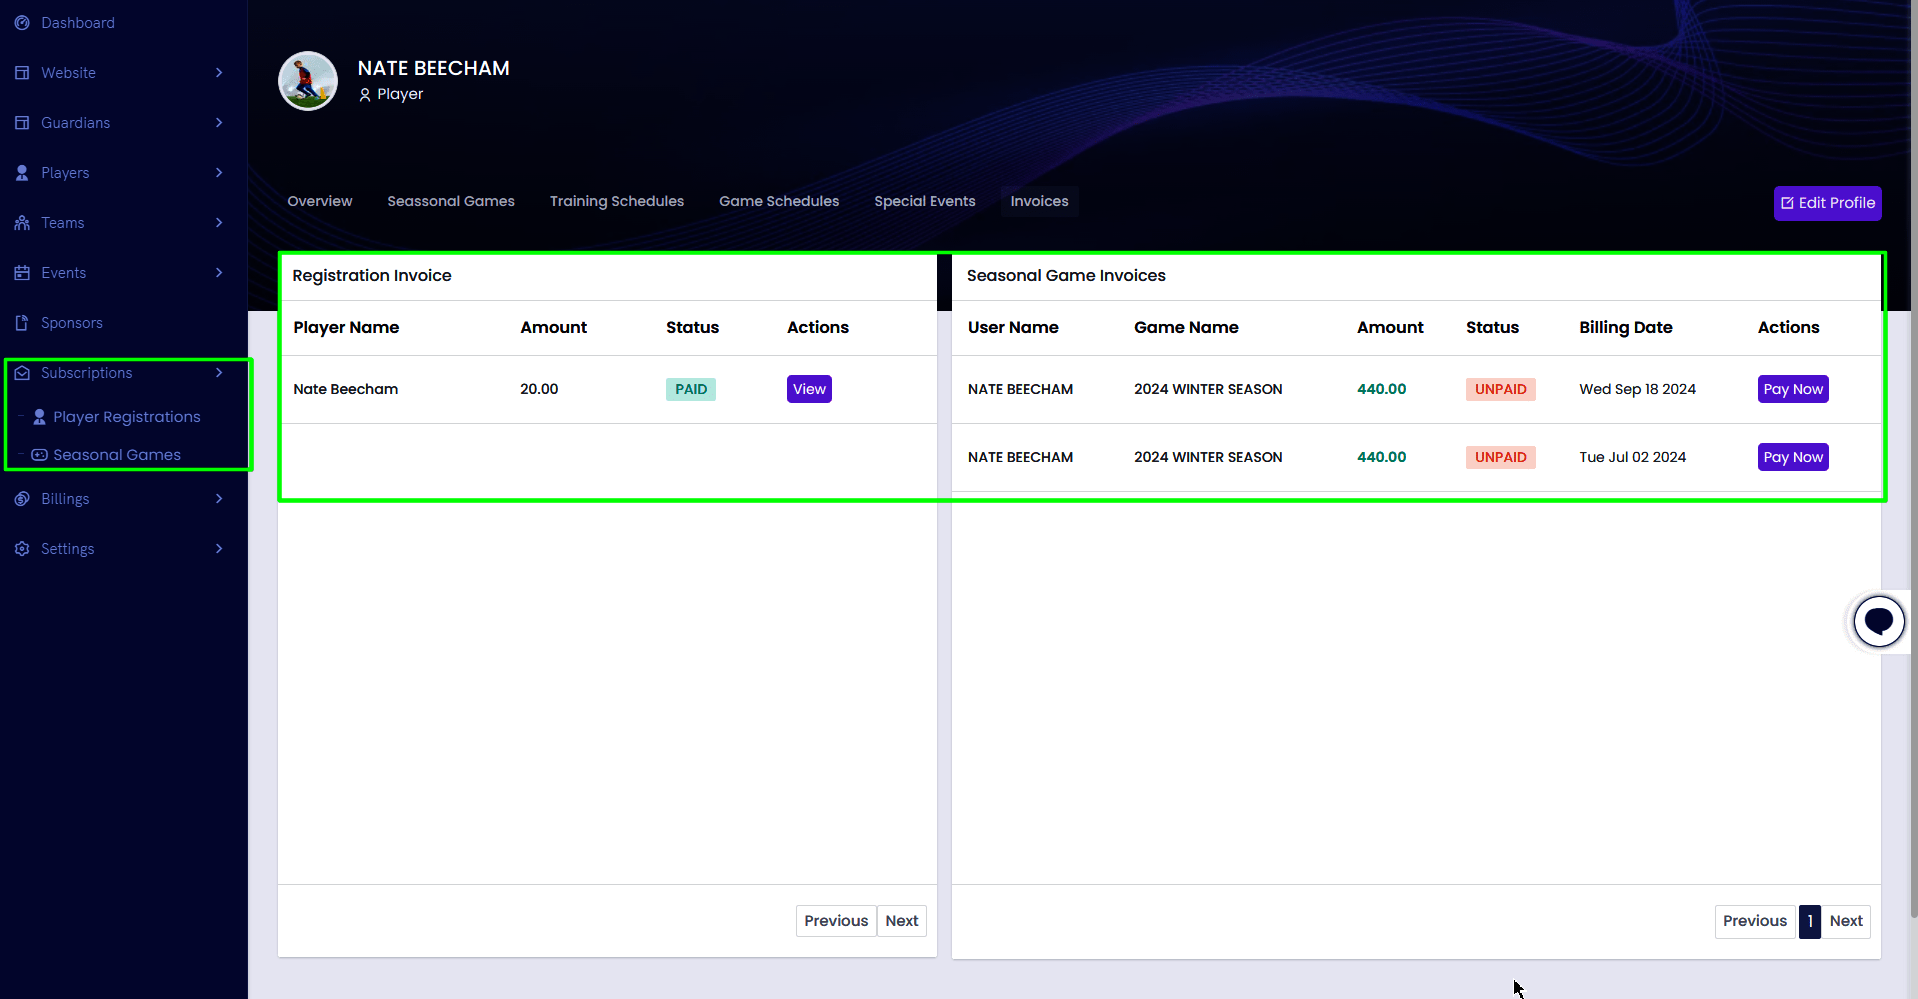1918x999 pixels.
Task: Click the Tue Jul 02 2024 date
Action: pos(1632,457)
